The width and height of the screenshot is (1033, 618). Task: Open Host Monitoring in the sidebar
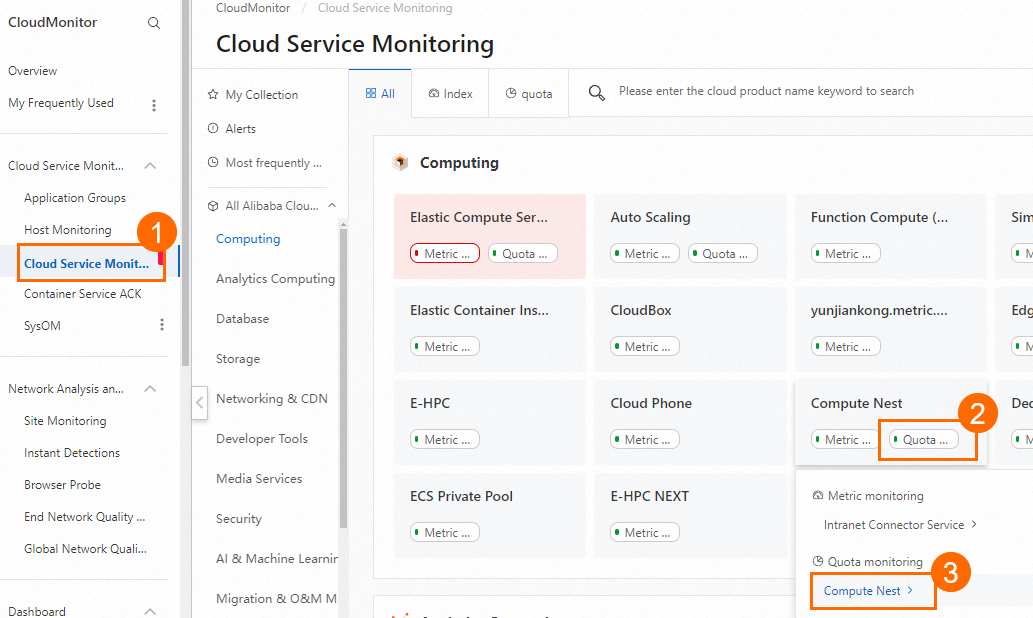[68, 229]
